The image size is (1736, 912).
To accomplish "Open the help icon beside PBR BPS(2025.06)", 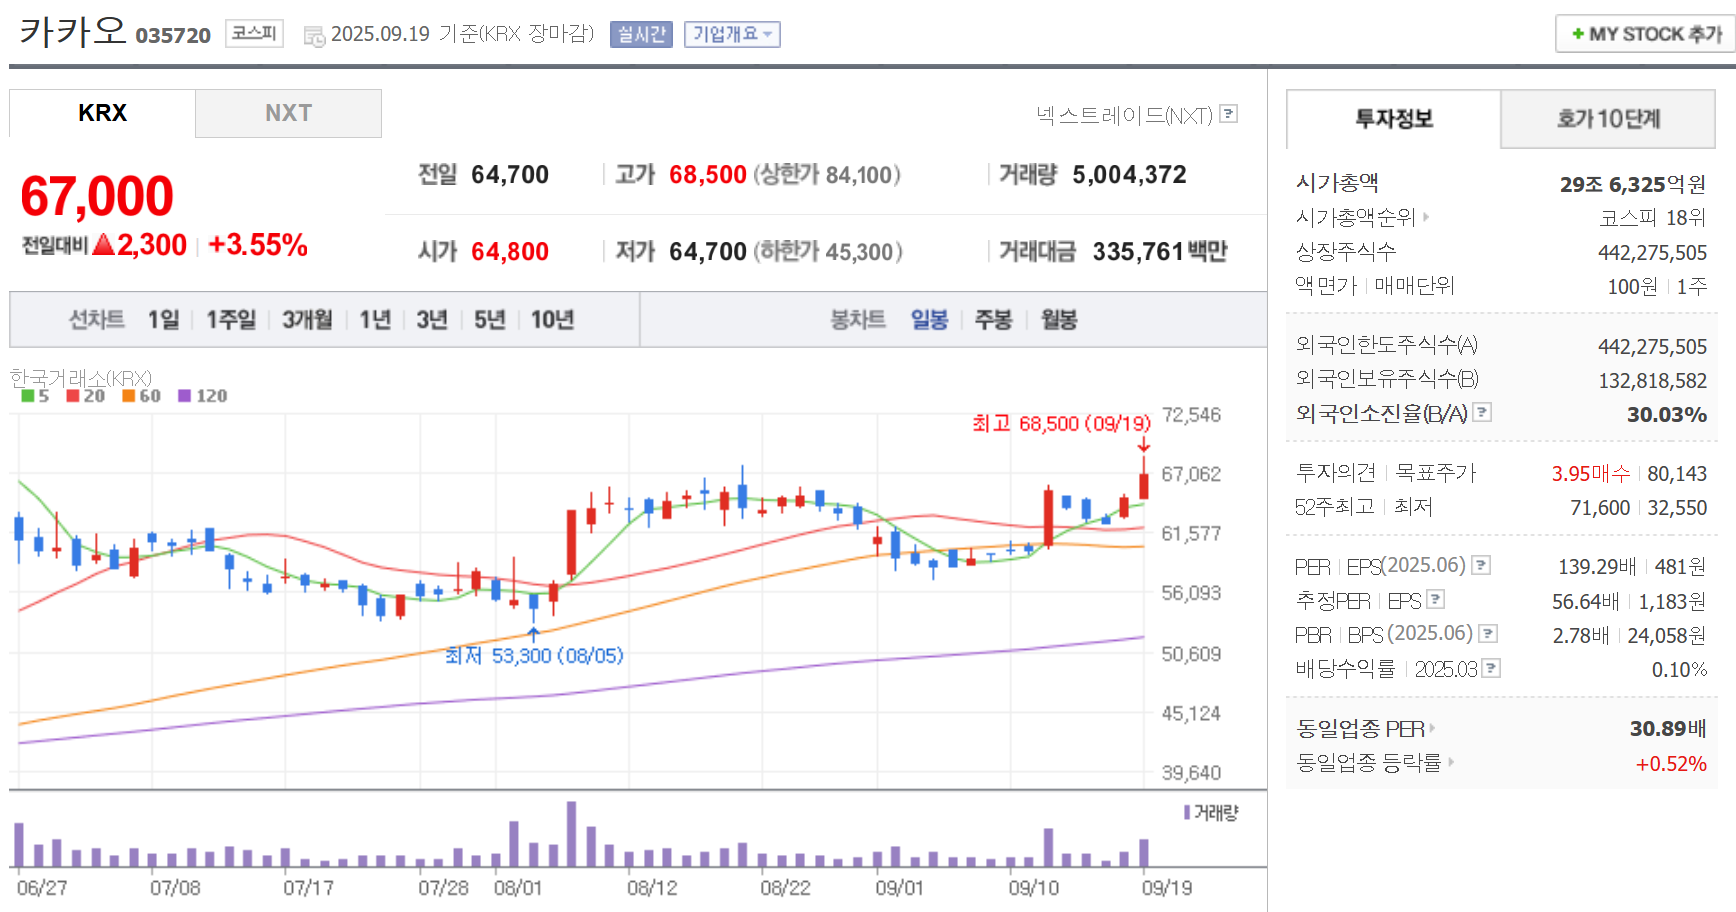I will pyautogui.click(x=1488, y=633).
